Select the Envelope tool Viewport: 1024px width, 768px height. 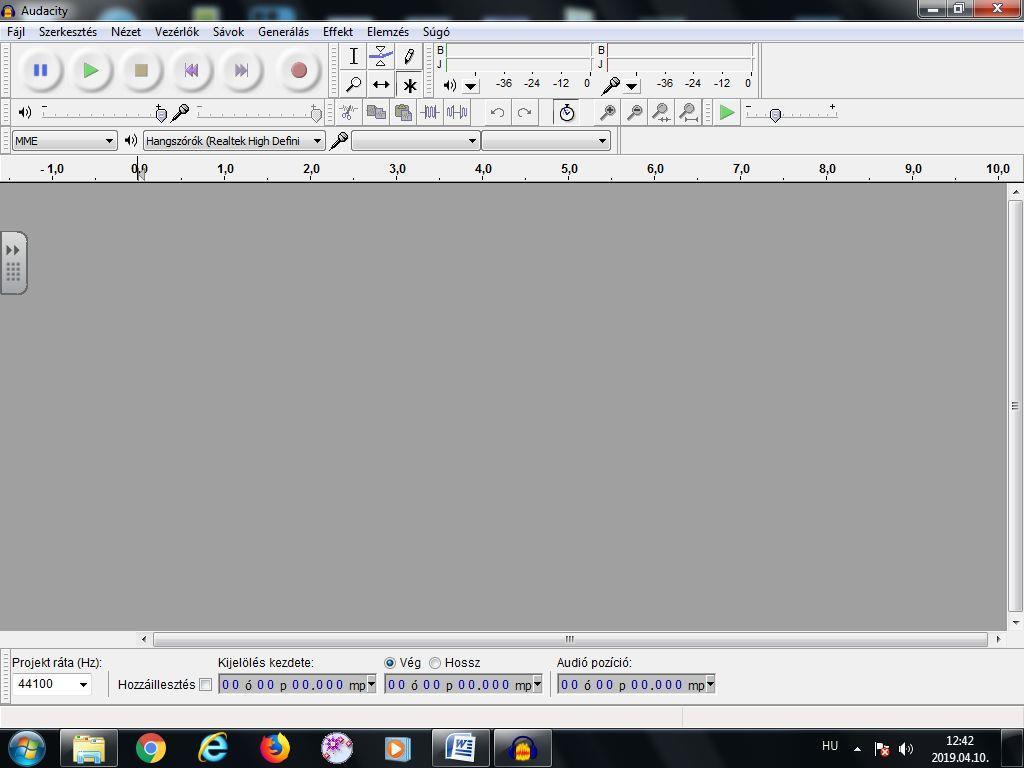point(381,56)
